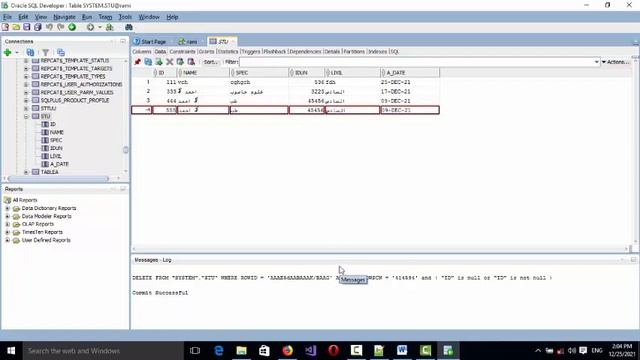Click the Insert Row icon

[x=159, y=62]
